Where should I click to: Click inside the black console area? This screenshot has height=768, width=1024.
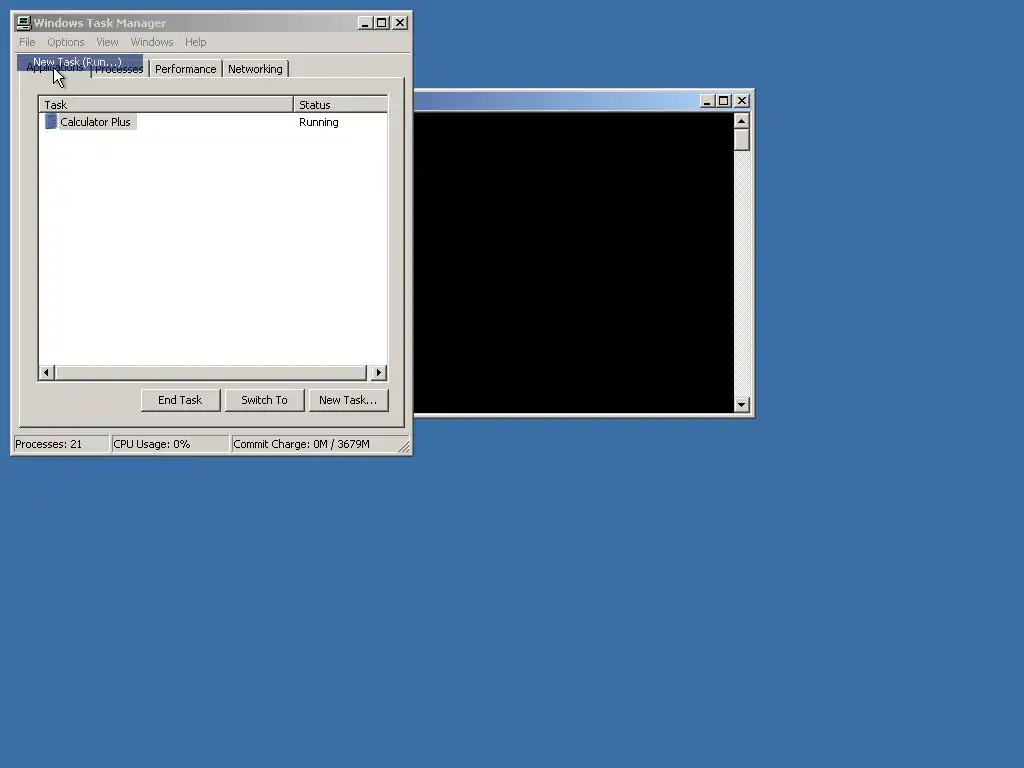click(x=573, y=263)
